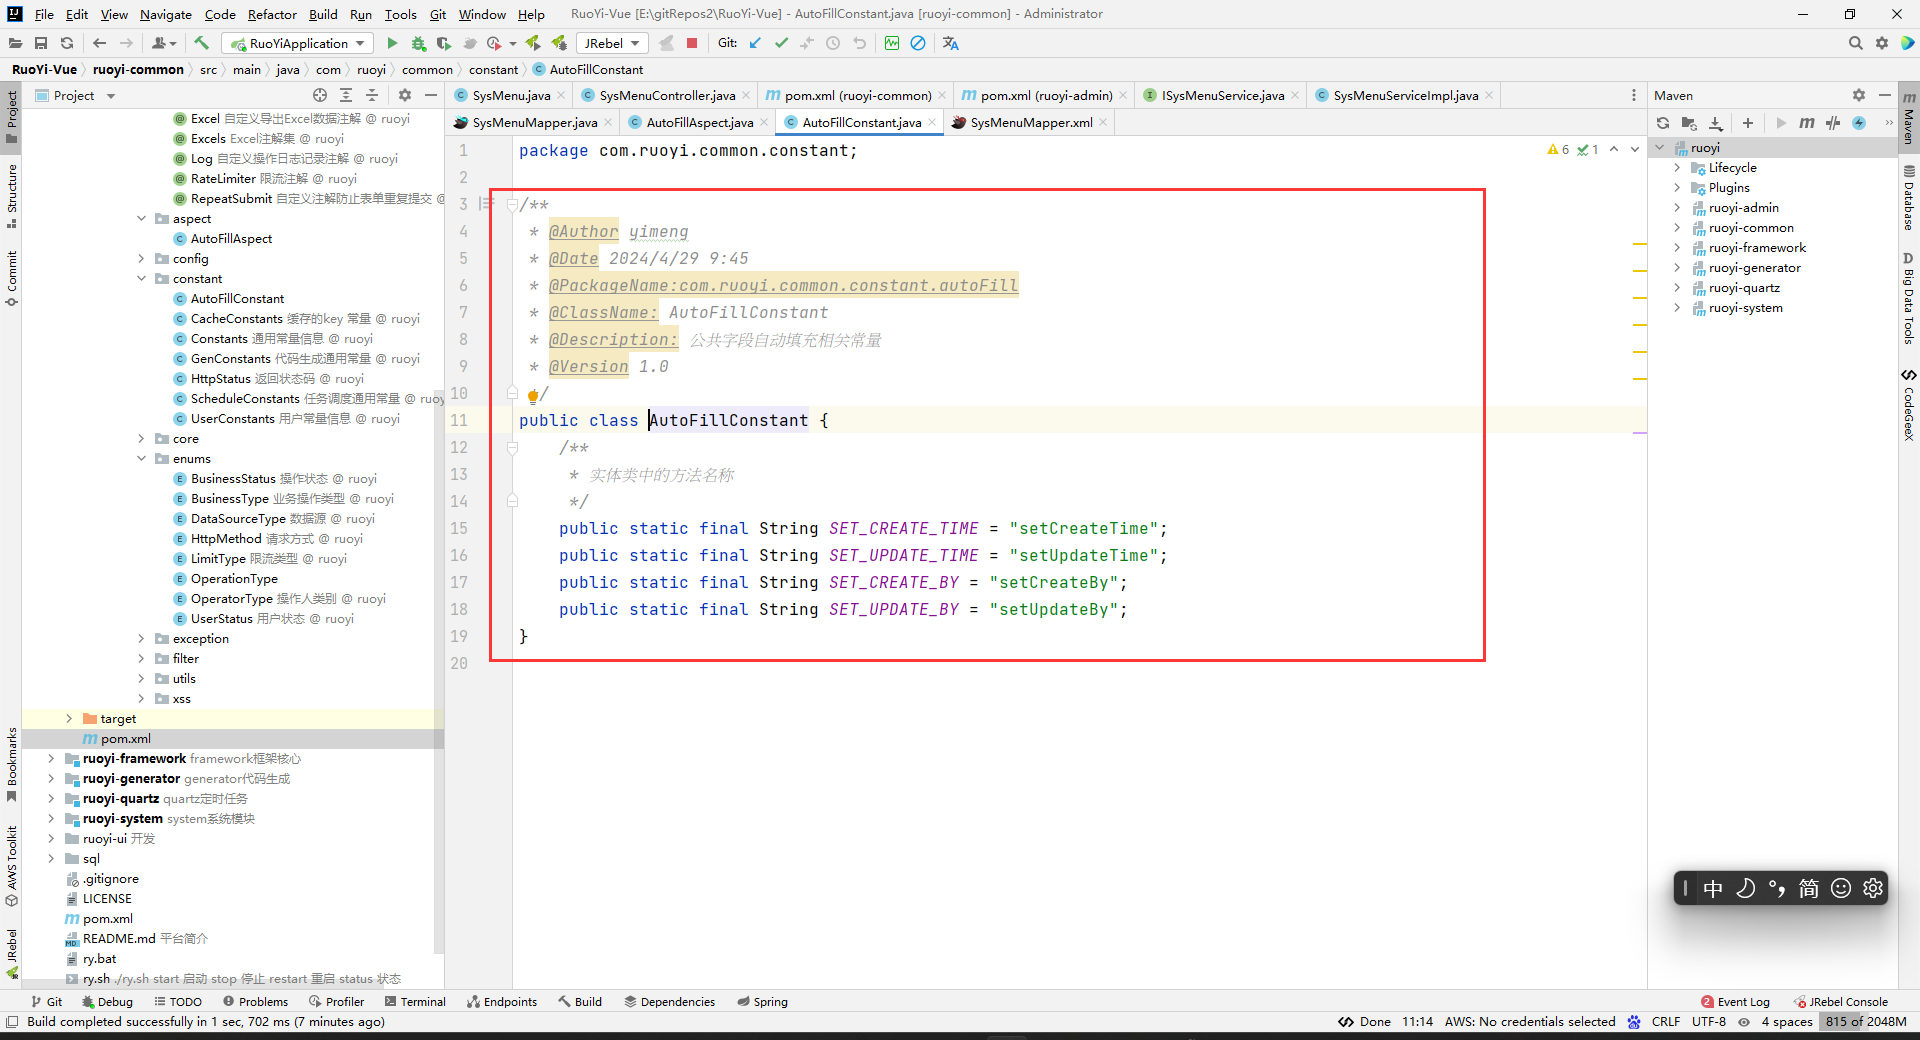
Task: Open the Problems tool window
Action: [255, 1001]
